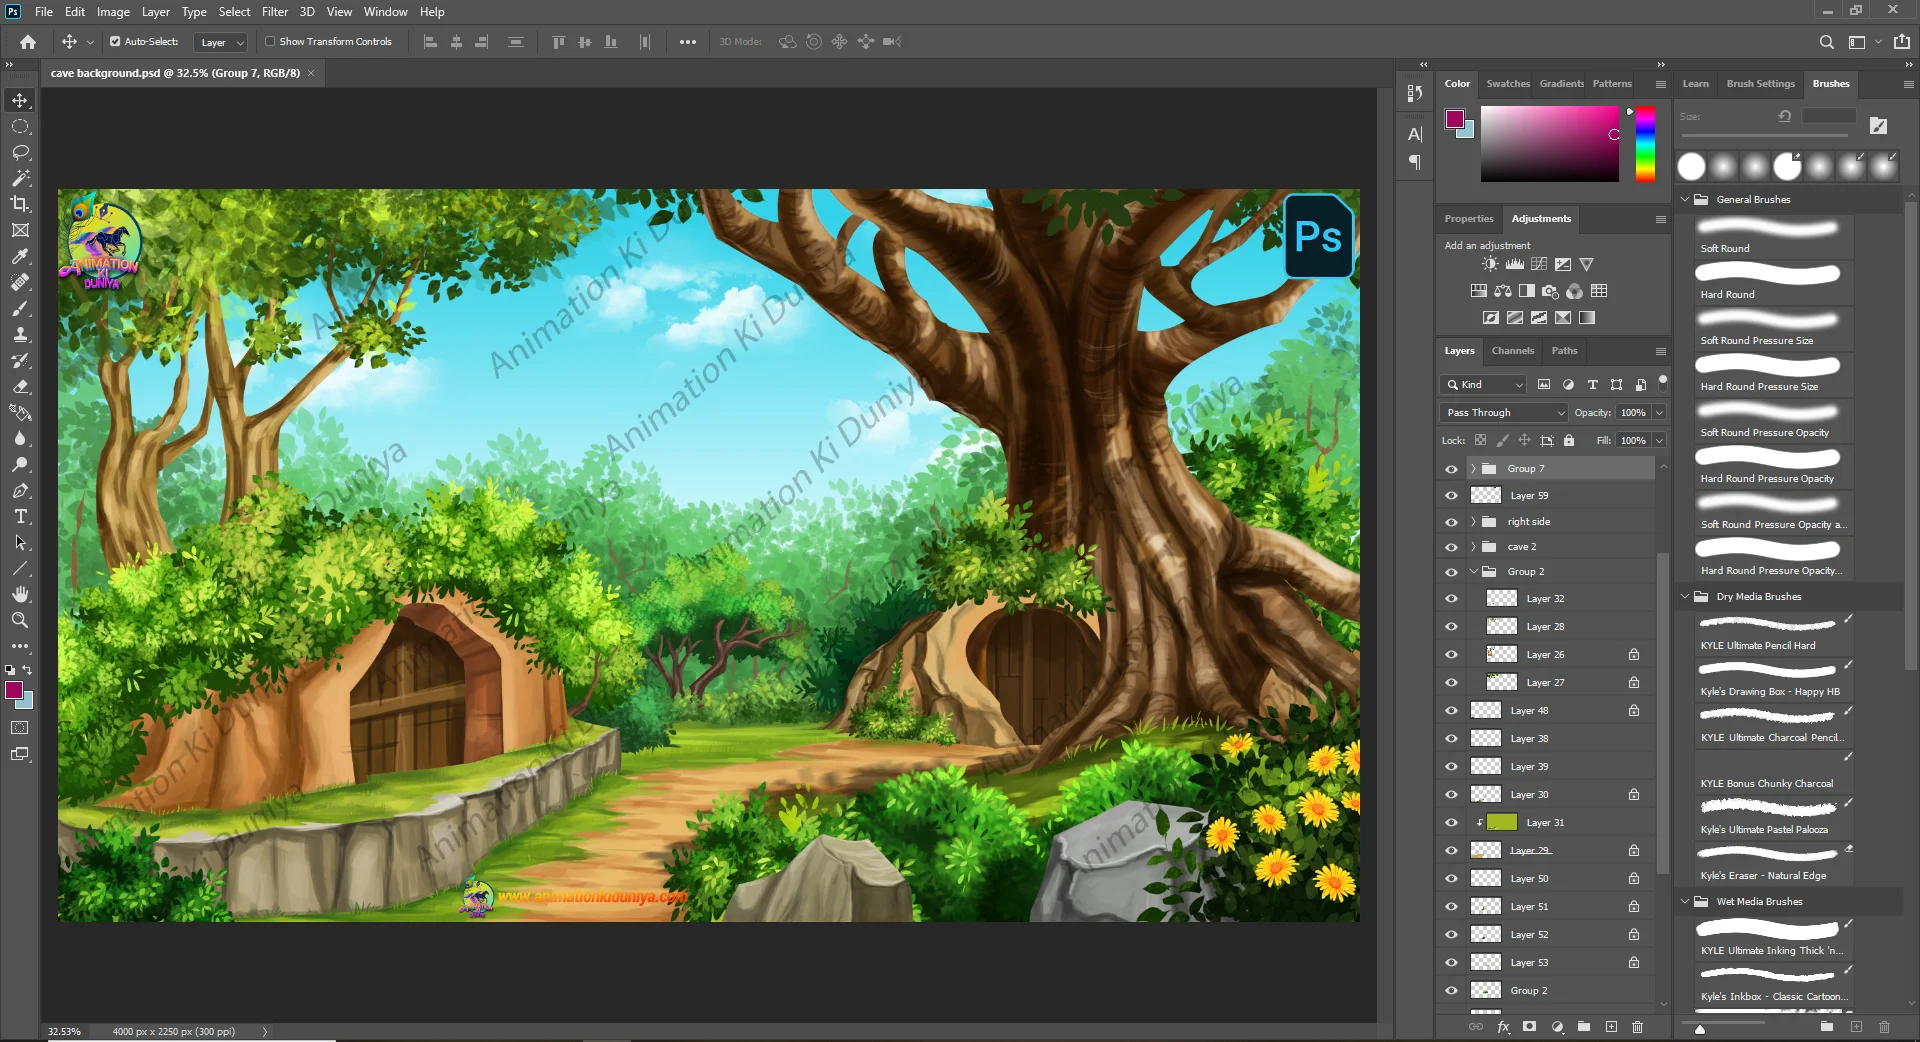This screenshot has height=1042, width=1920.
Task: Select the Horizontal Type tool
Action: pyautogui.click(x=20, y=517)
